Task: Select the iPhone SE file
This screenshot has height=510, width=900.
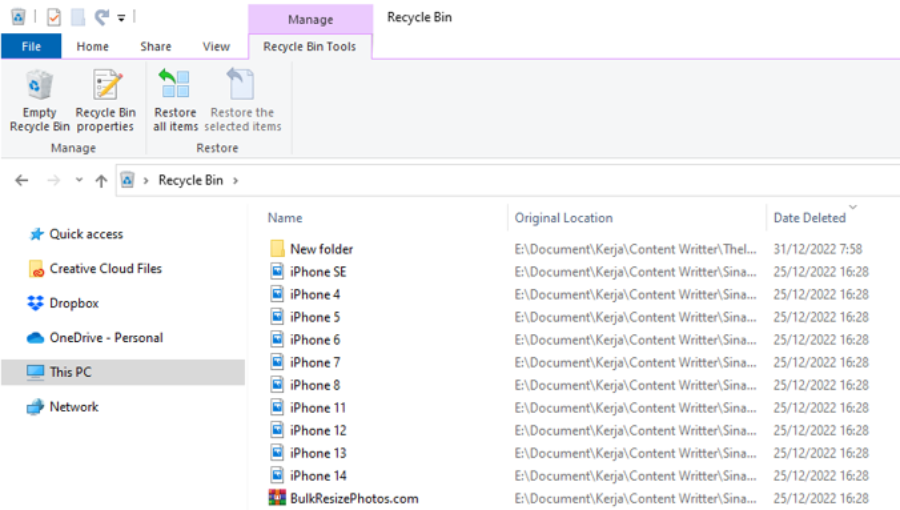Action: click(318, 272)
